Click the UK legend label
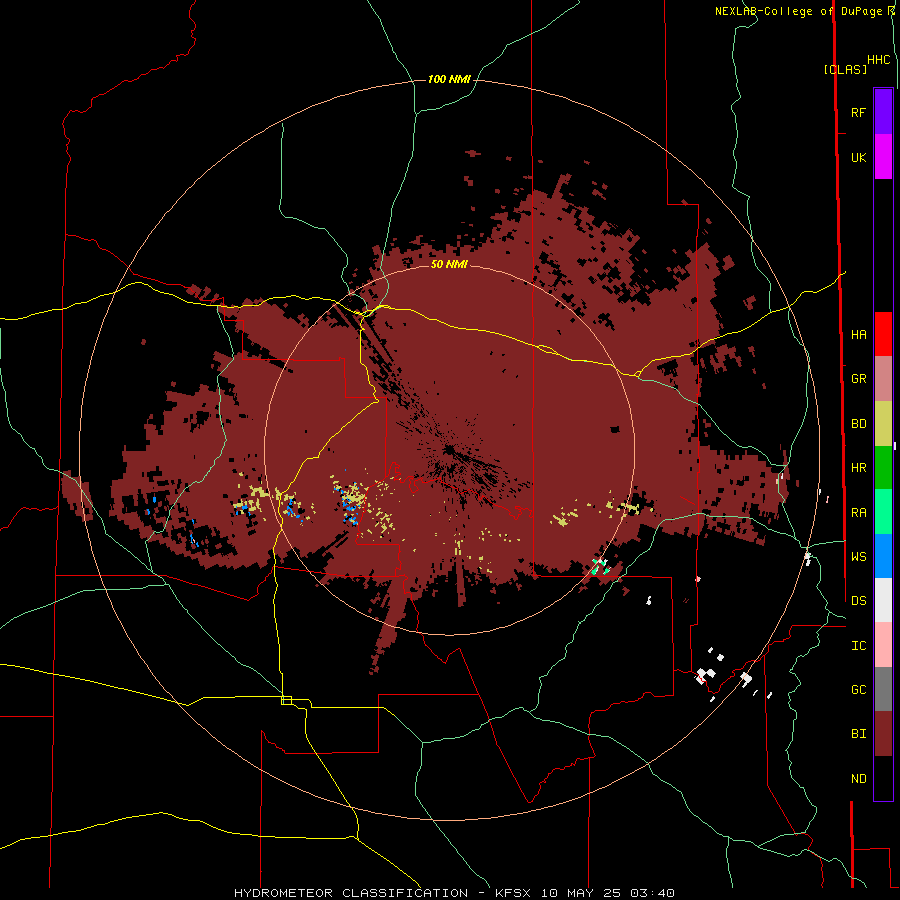Image resolution: width=900 pixels, height=900 pixels. click(859, 157)
